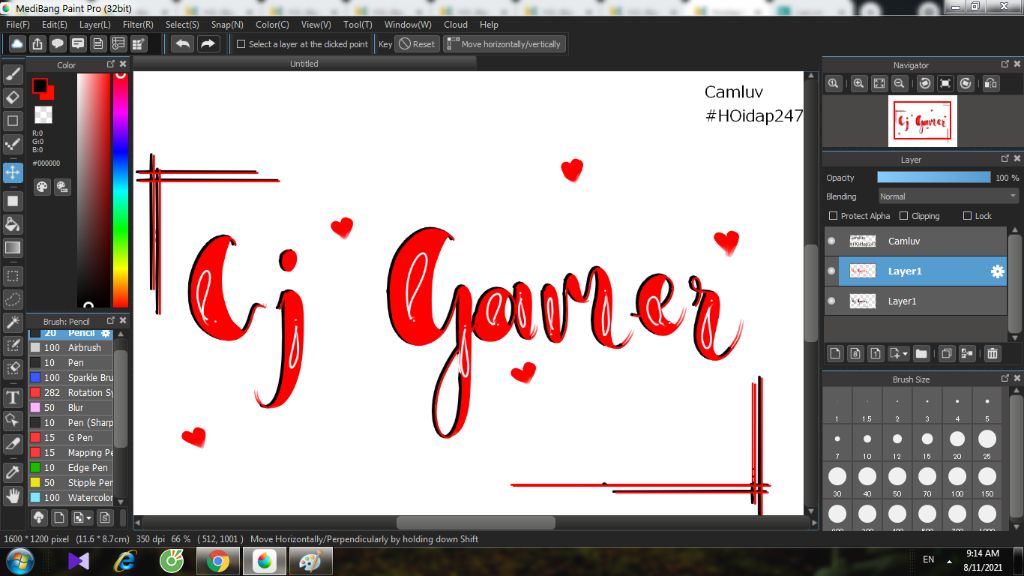Select the Dot tool
Image resolution: width=1024 pixels, height=576 pixels.
[x=12, y=144]
